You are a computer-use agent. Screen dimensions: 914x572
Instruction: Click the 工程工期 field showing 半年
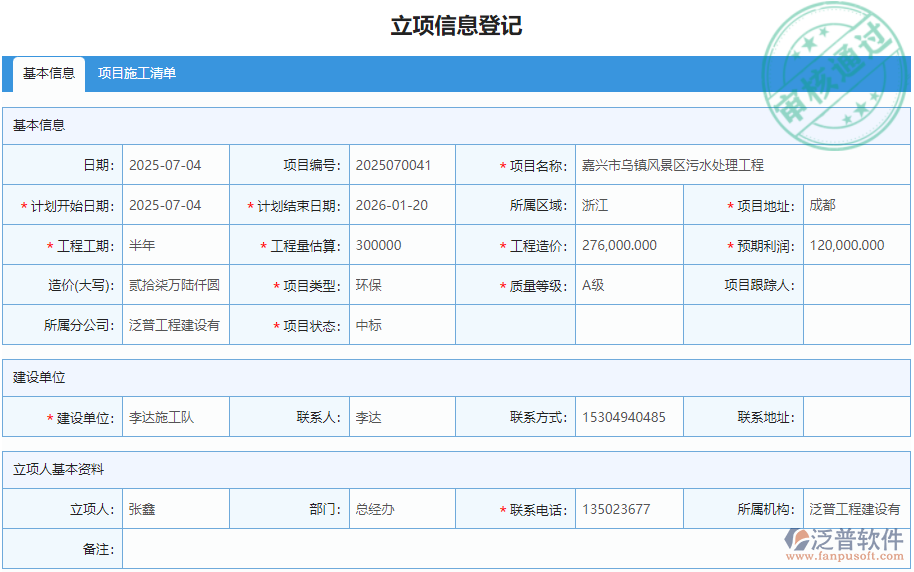click(176, 245)
